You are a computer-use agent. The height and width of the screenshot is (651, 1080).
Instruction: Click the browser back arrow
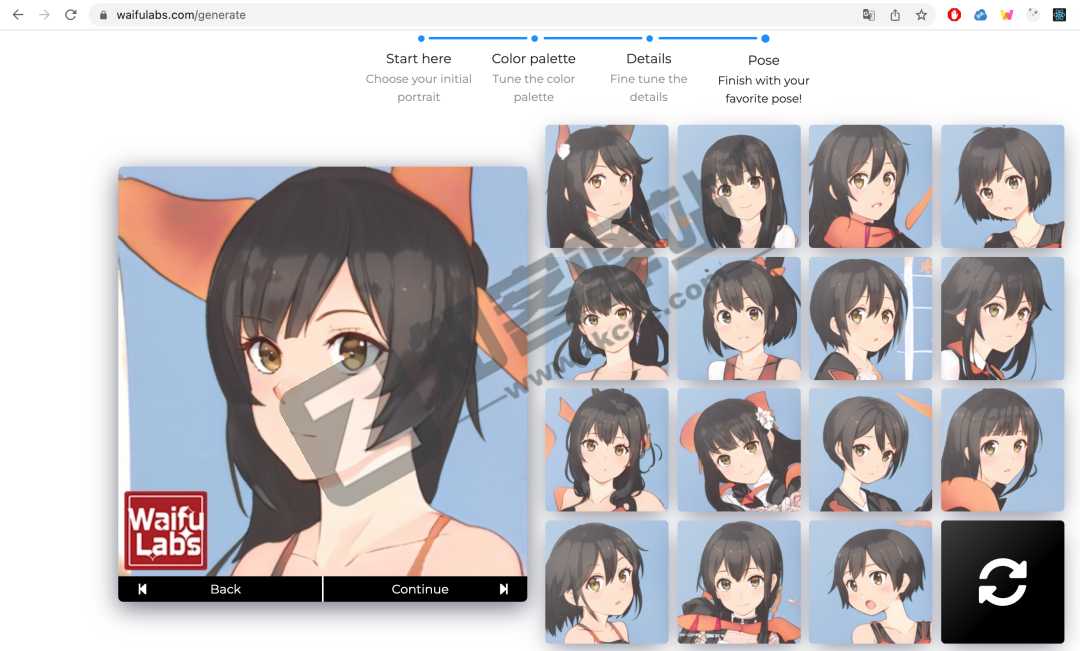(x=17, y=14)
